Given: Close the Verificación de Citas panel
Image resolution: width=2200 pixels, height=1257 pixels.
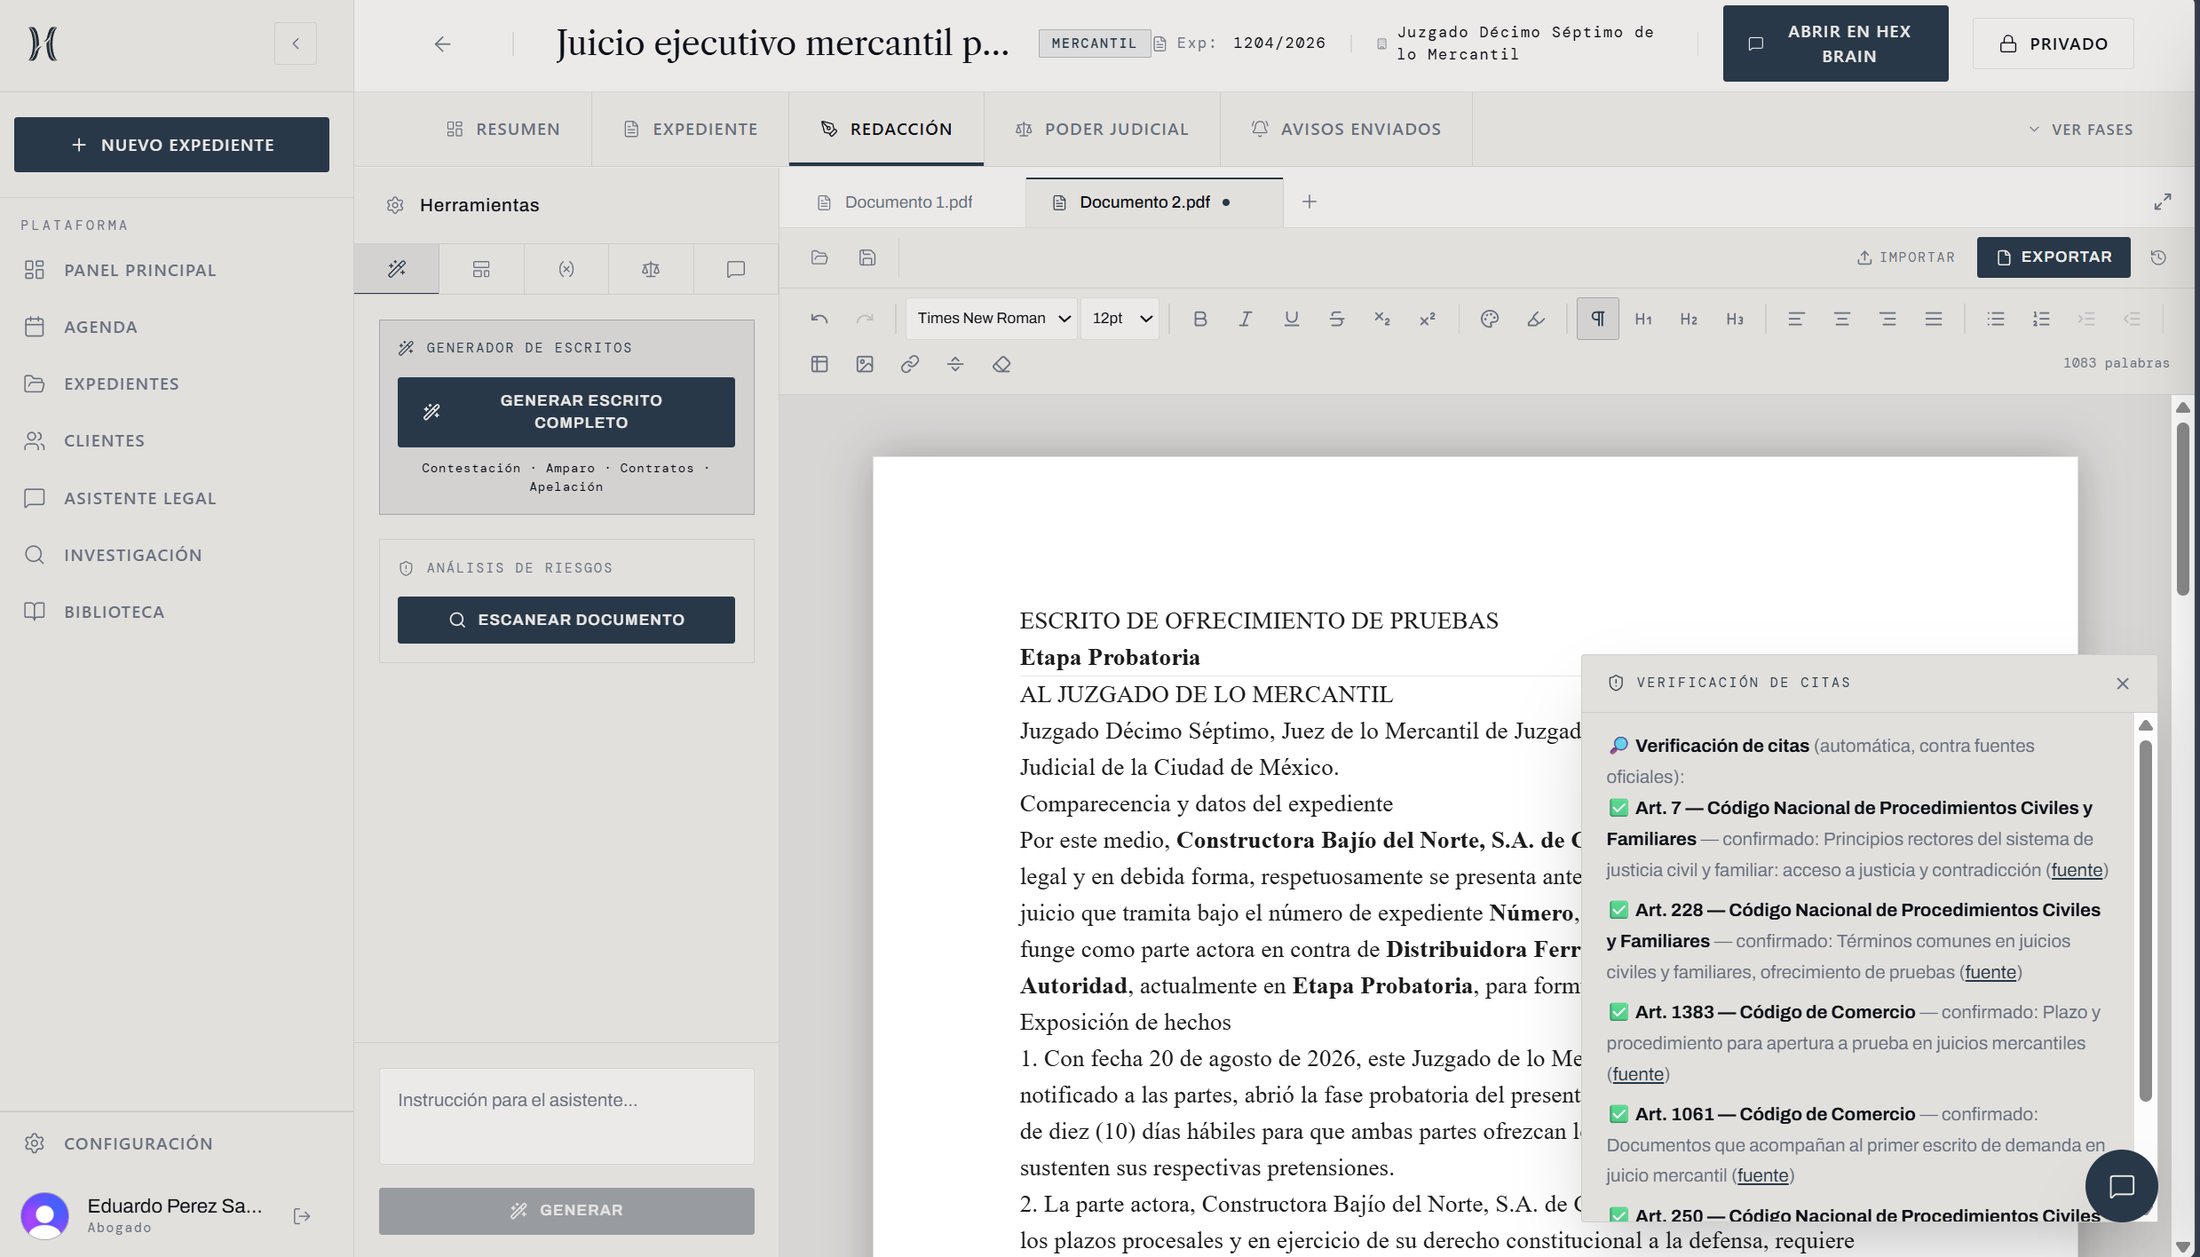Looking at the screenshot, I should click(x=2123, y=683).
